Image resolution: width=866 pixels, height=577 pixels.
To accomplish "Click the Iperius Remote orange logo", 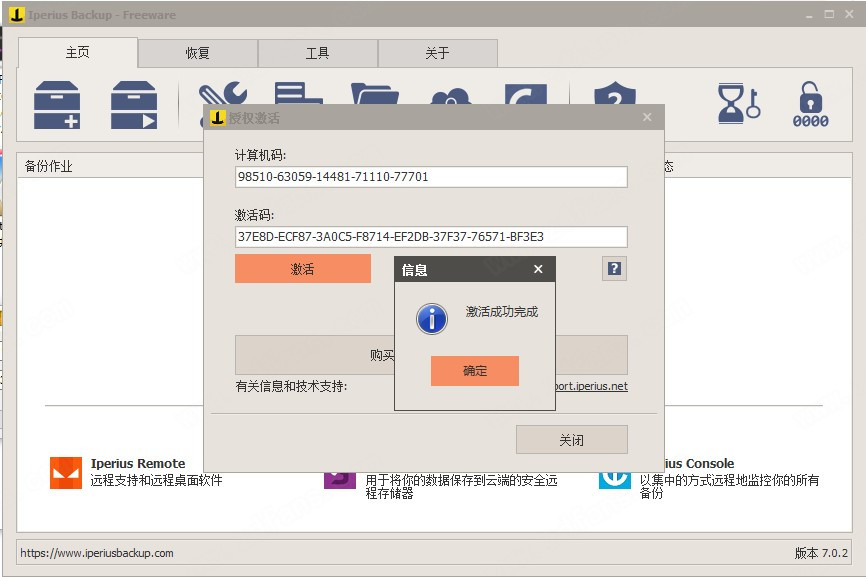I will tap(66, 473).
